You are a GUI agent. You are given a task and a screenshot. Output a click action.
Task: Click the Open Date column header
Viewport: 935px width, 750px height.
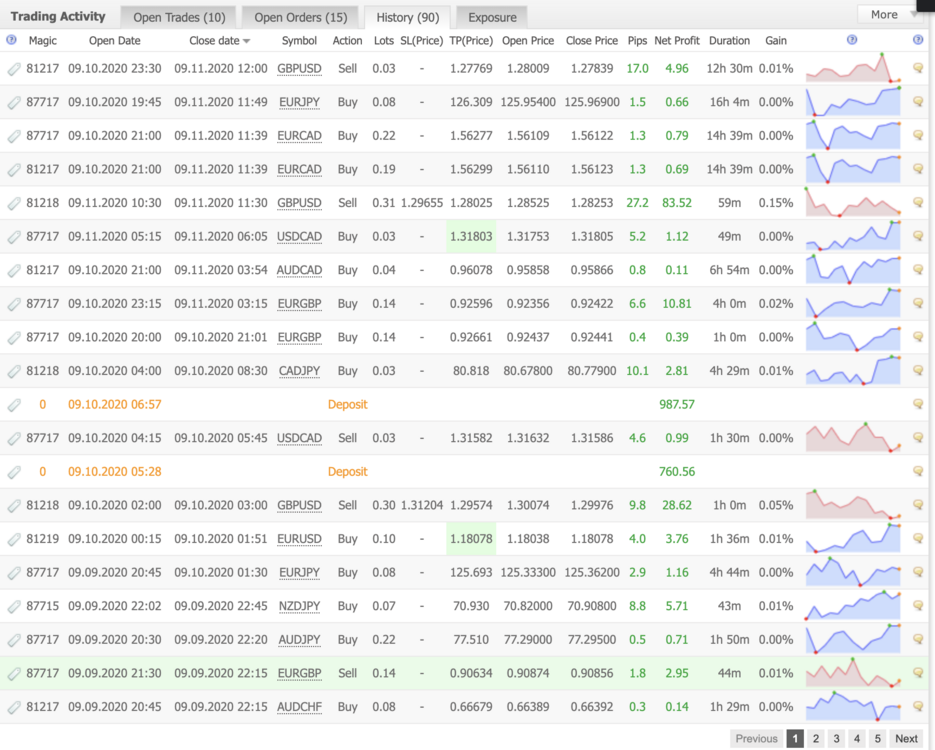pos(114,41)
